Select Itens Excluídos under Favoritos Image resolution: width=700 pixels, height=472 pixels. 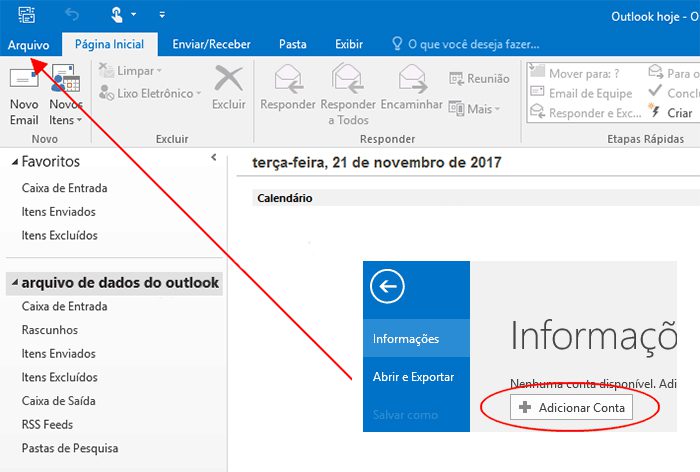[59, 235]
